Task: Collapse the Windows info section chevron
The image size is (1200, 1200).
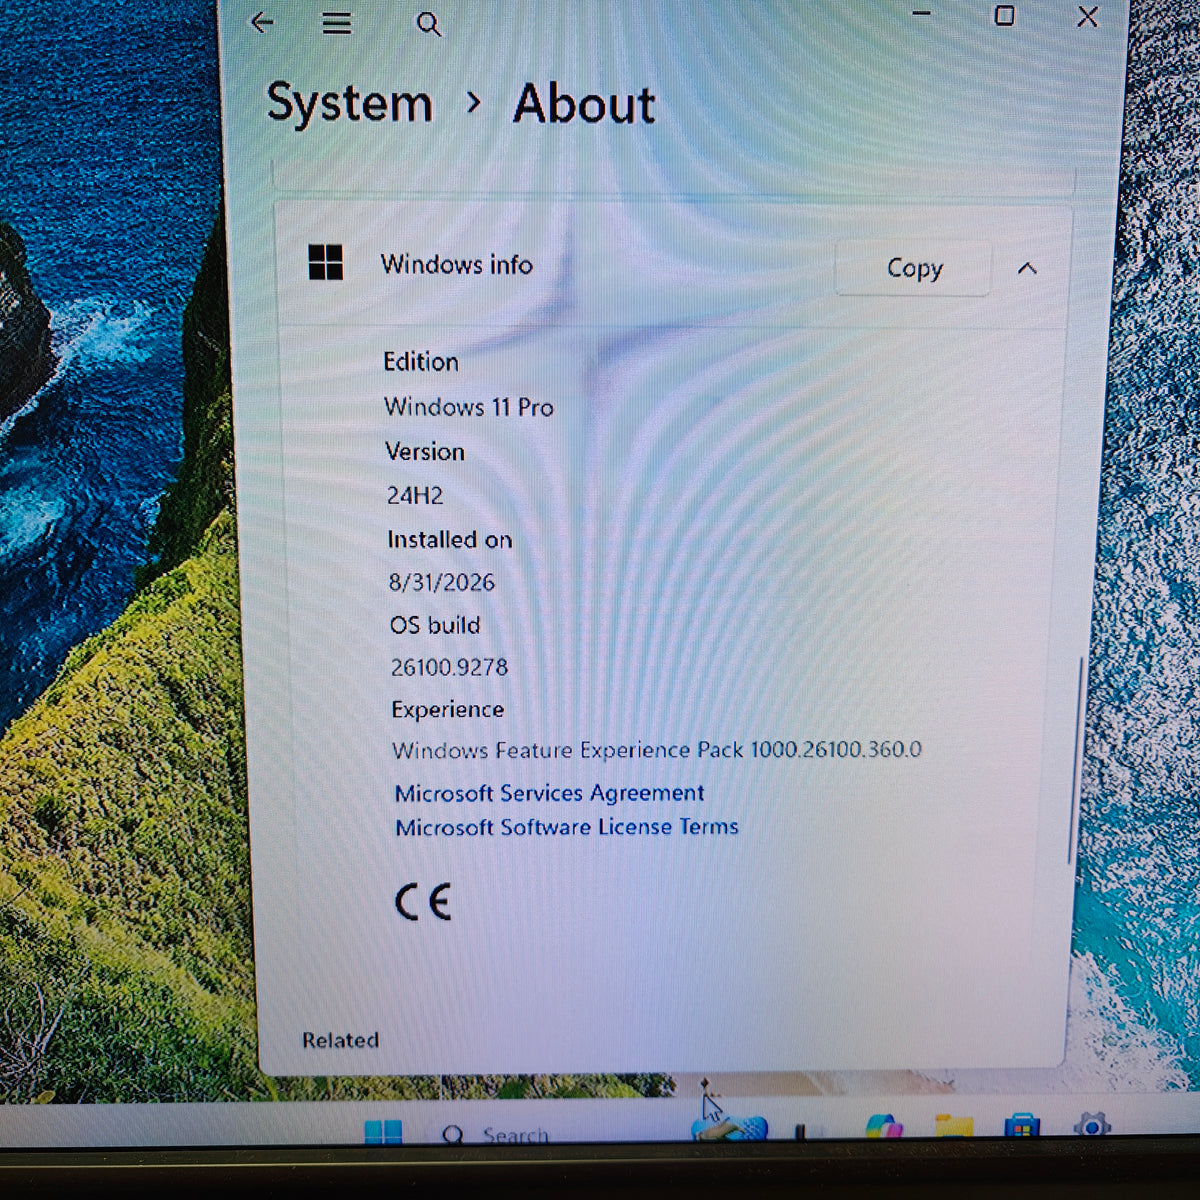Action: pos(1027,268)
